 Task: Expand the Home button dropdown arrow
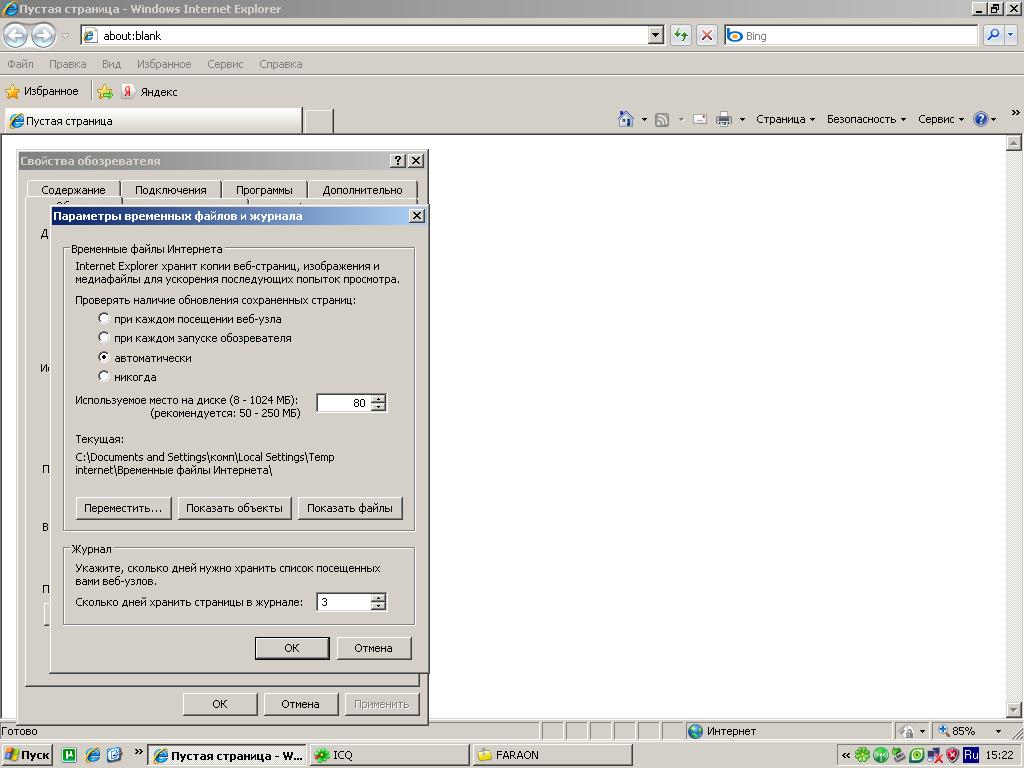[644, 120]
